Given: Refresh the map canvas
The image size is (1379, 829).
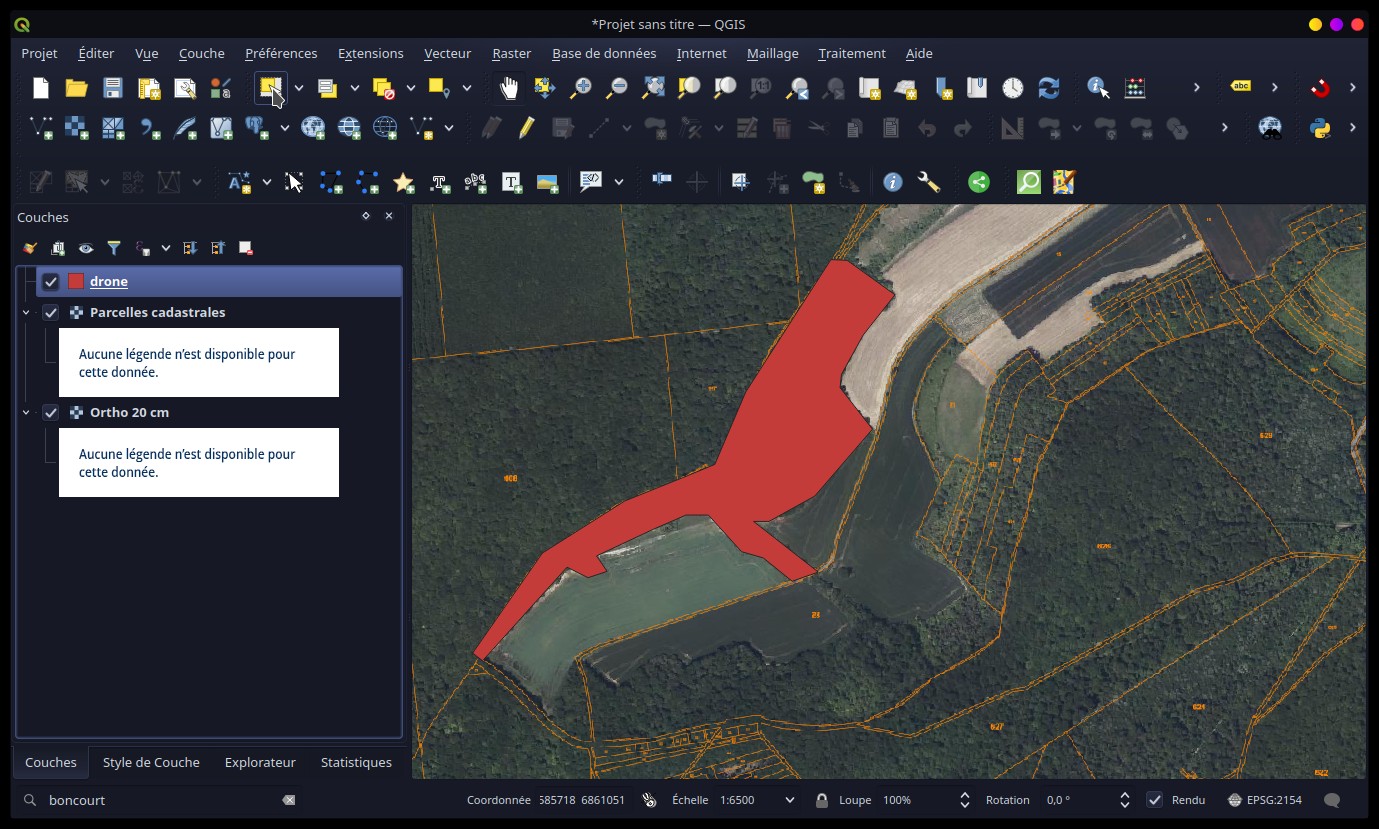Looking at the screenshot, I should (1048, 88).
